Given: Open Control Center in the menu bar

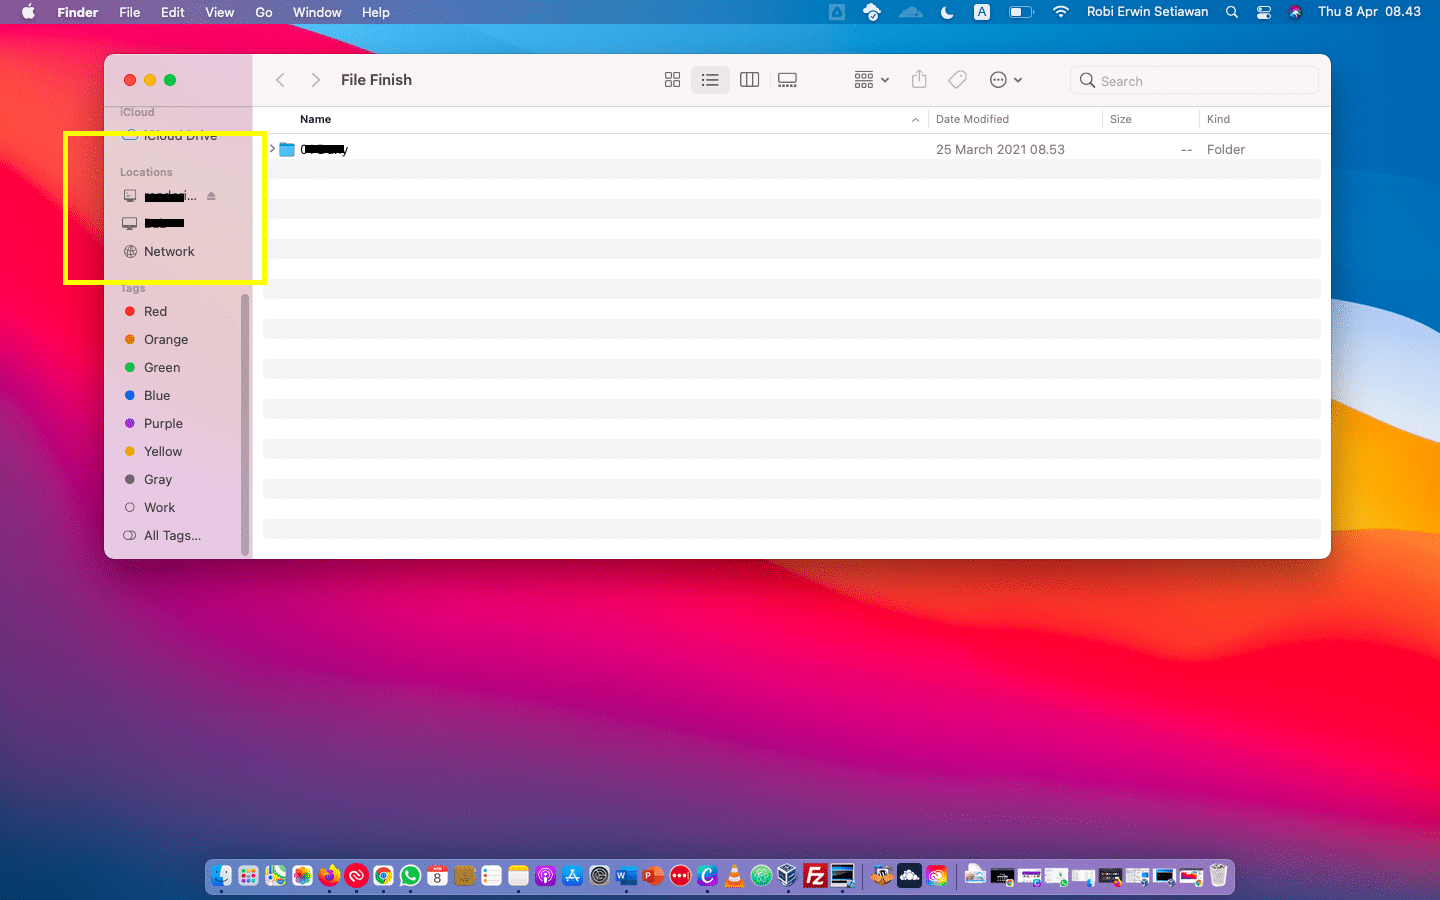Looking at the screenshot, I should coord(1264,12).
